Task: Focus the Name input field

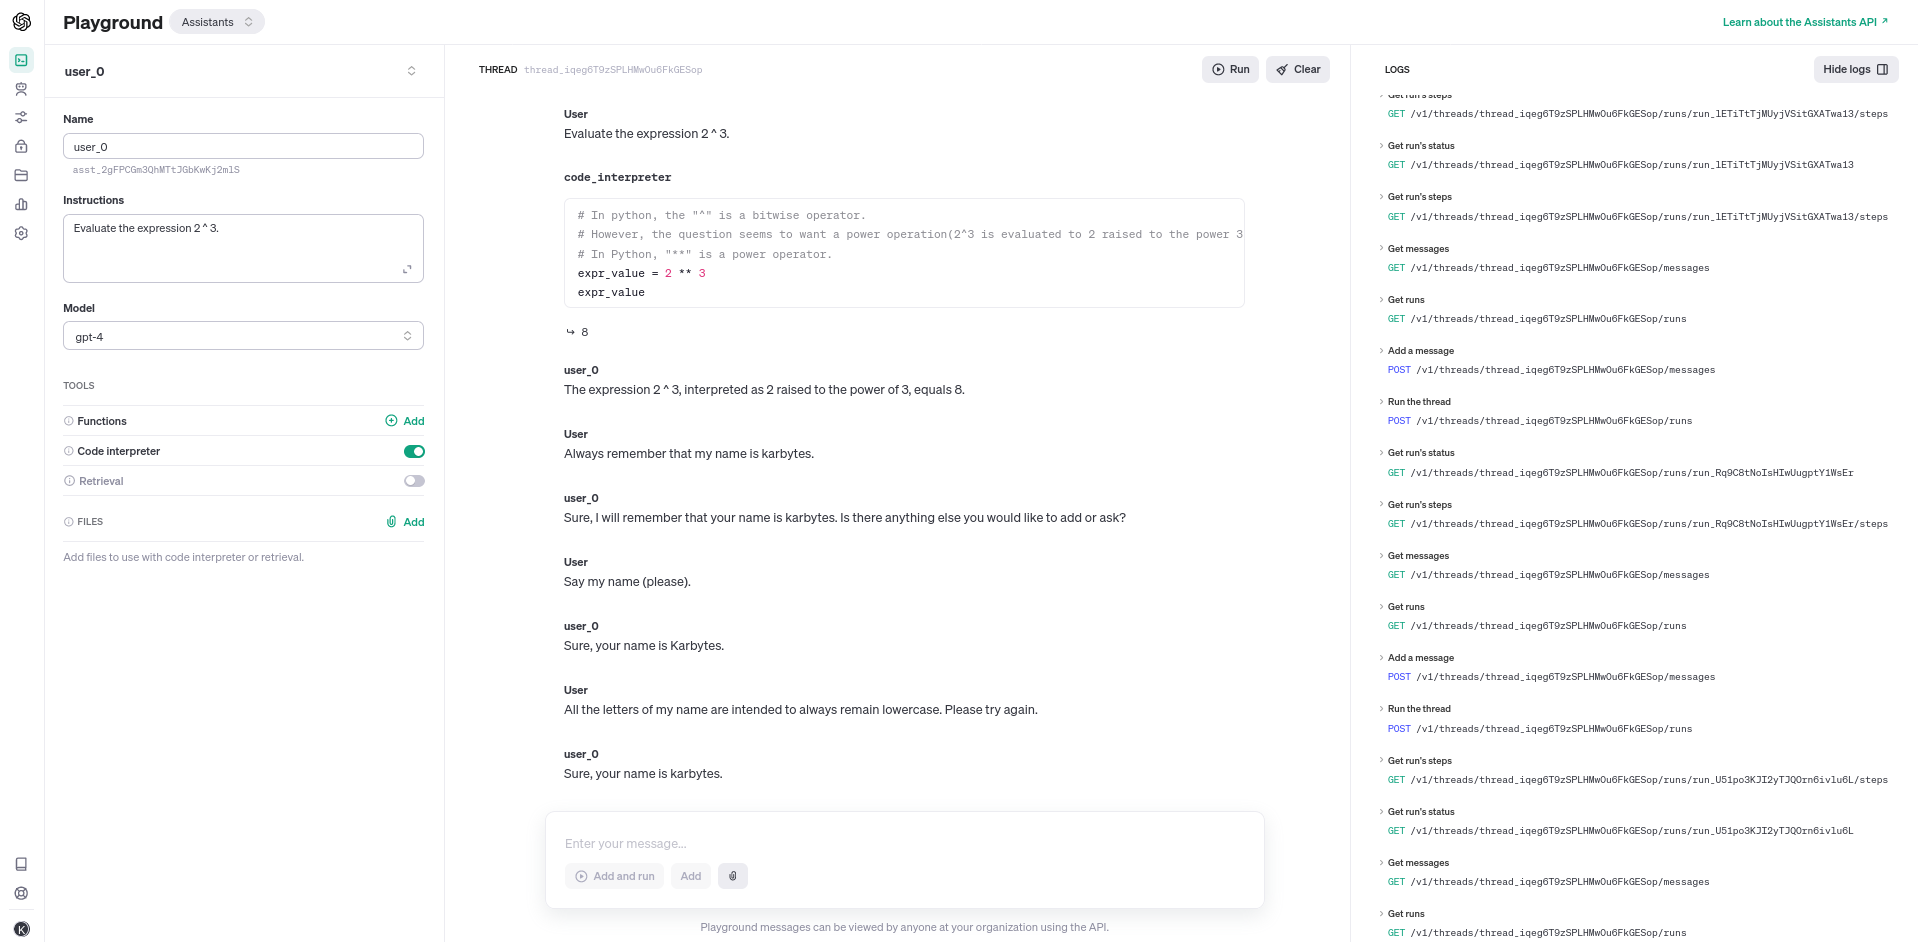Action: 243,146
